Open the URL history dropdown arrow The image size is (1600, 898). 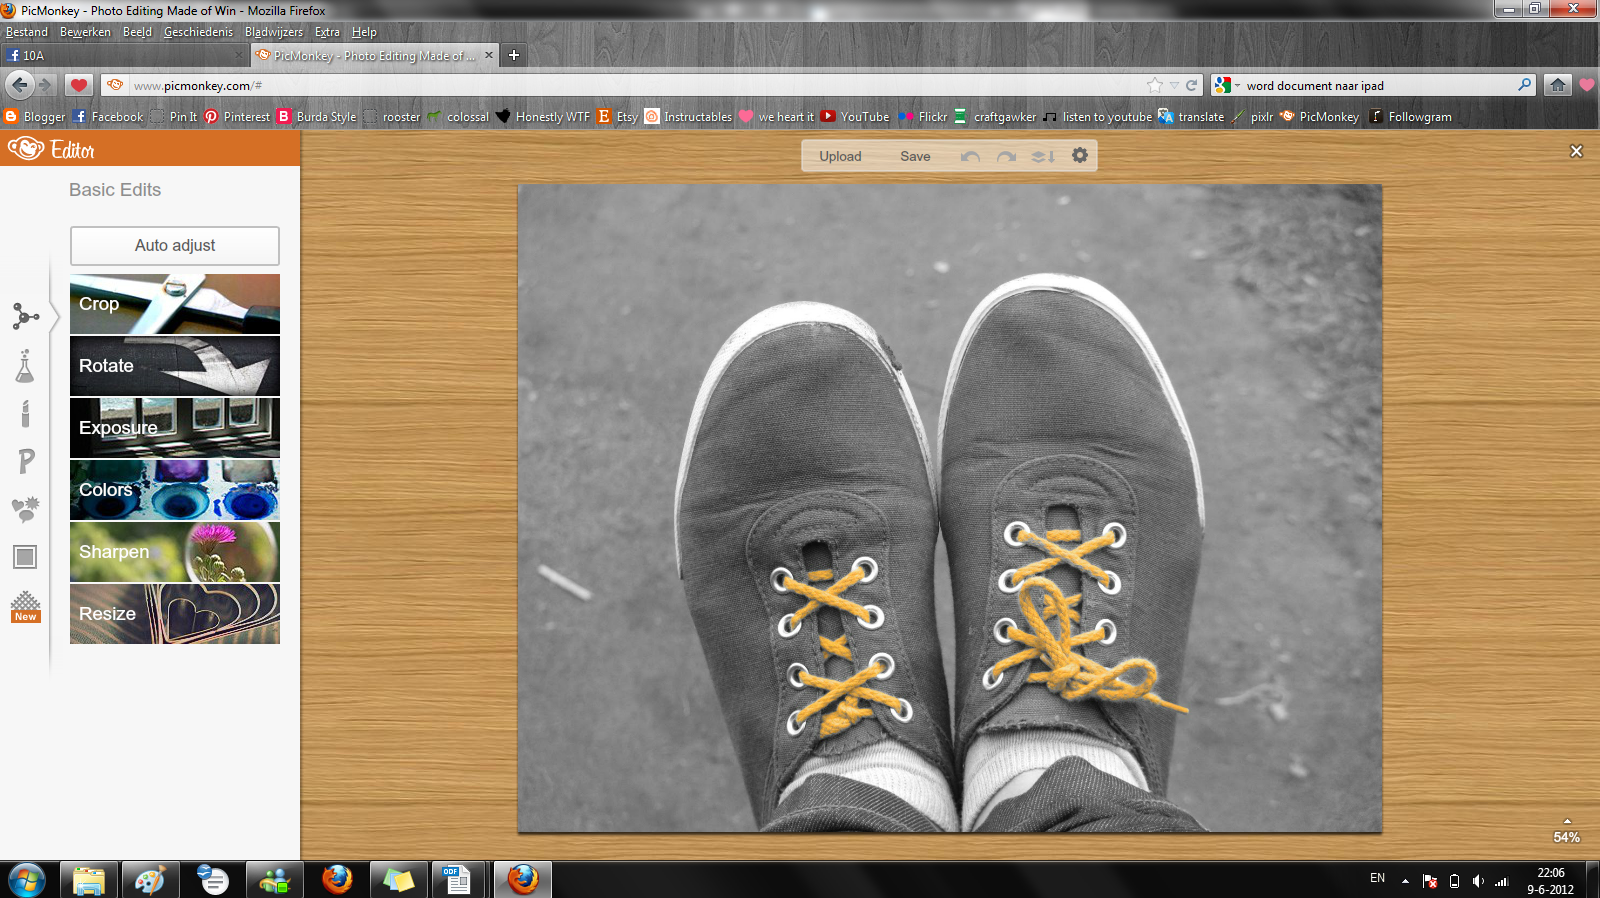click(x=1174, y=86)
